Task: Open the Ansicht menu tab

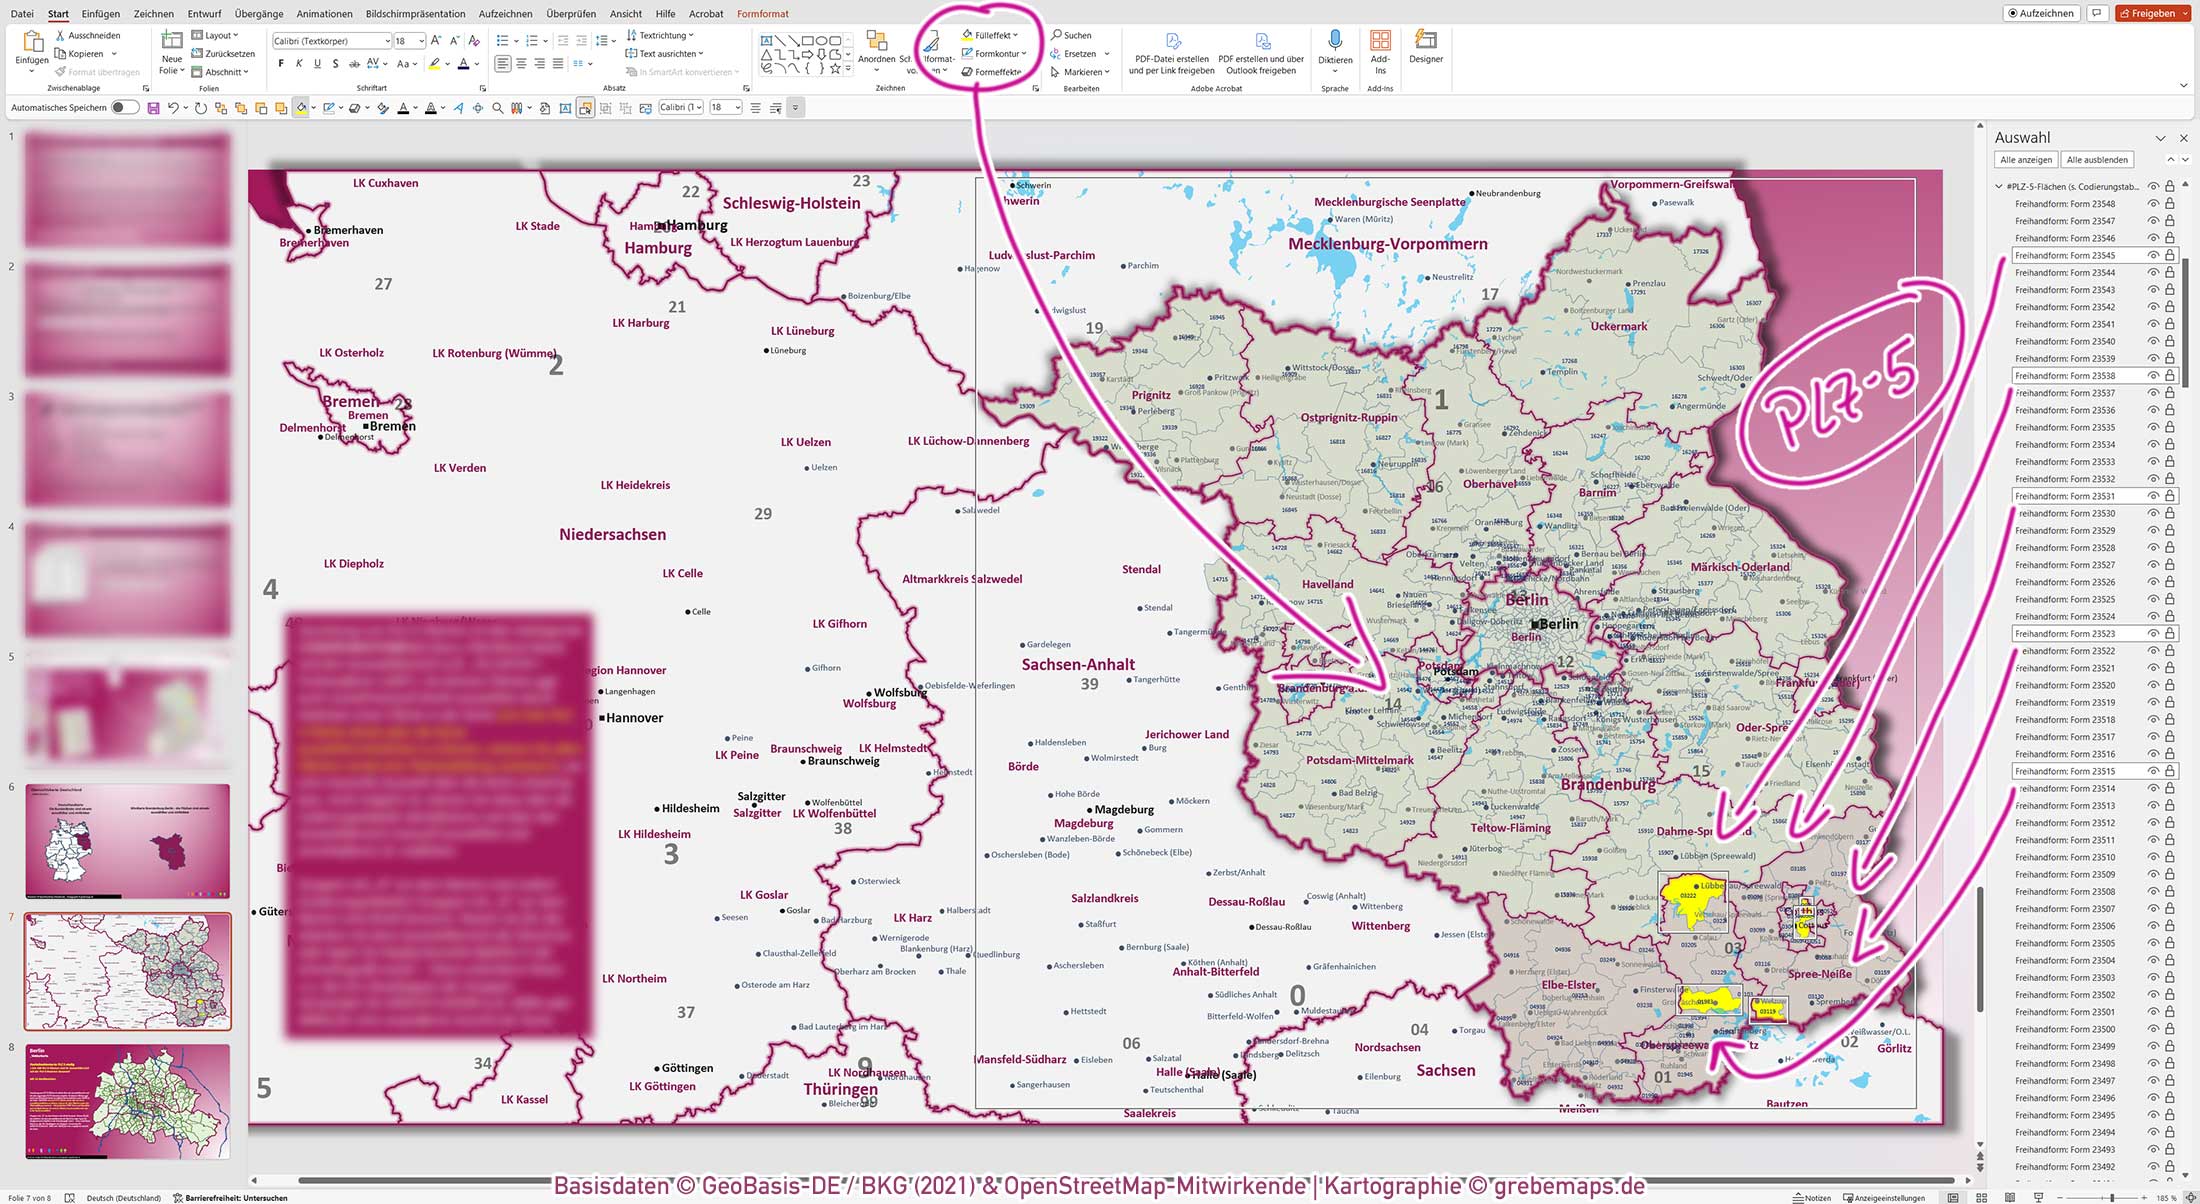Action: tap(625, 13)
